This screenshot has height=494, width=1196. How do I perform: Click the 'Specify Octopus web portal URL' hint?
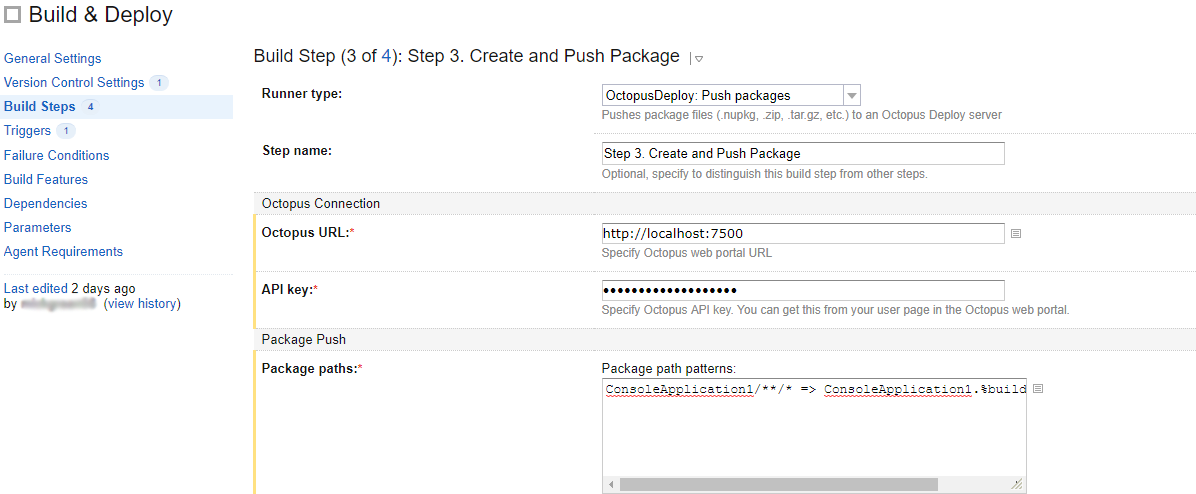(686, 253)
